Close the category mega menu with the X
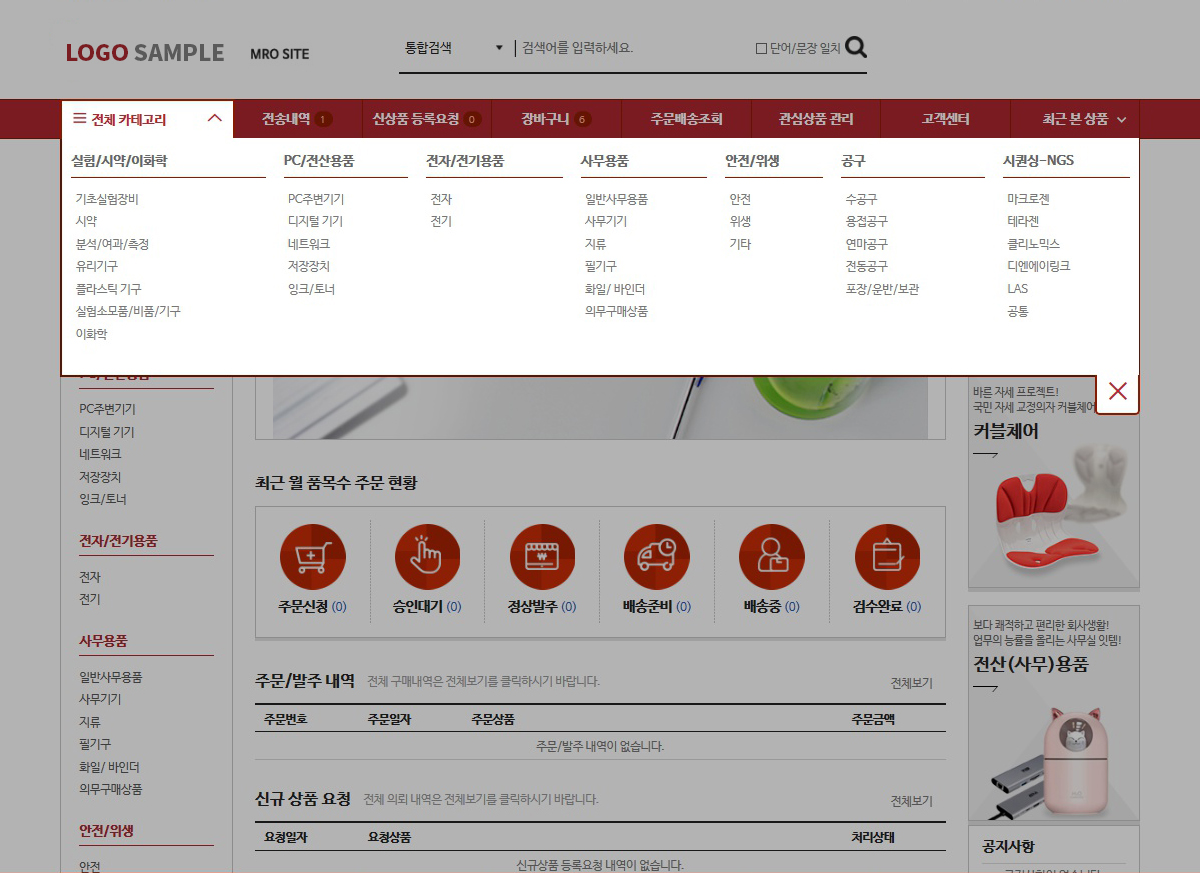The width and height of the screenshot is (1200, 873). pos(1117,392)
